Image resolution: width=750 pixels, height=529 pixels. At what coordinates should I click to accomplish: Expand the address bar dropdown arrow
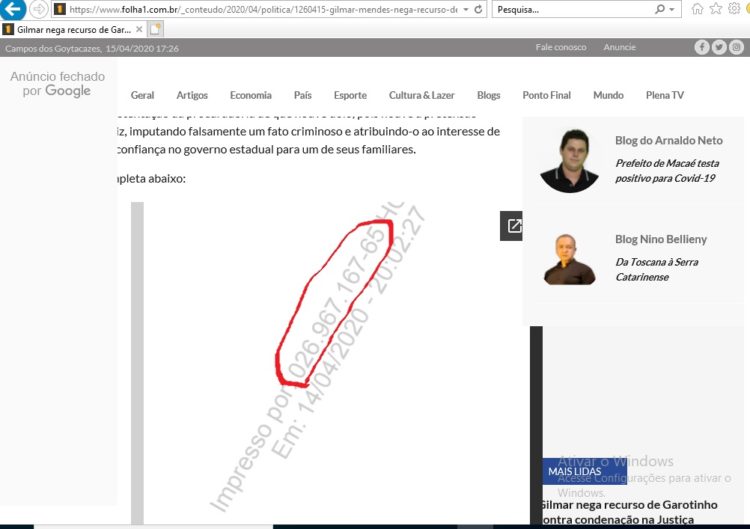465,10
